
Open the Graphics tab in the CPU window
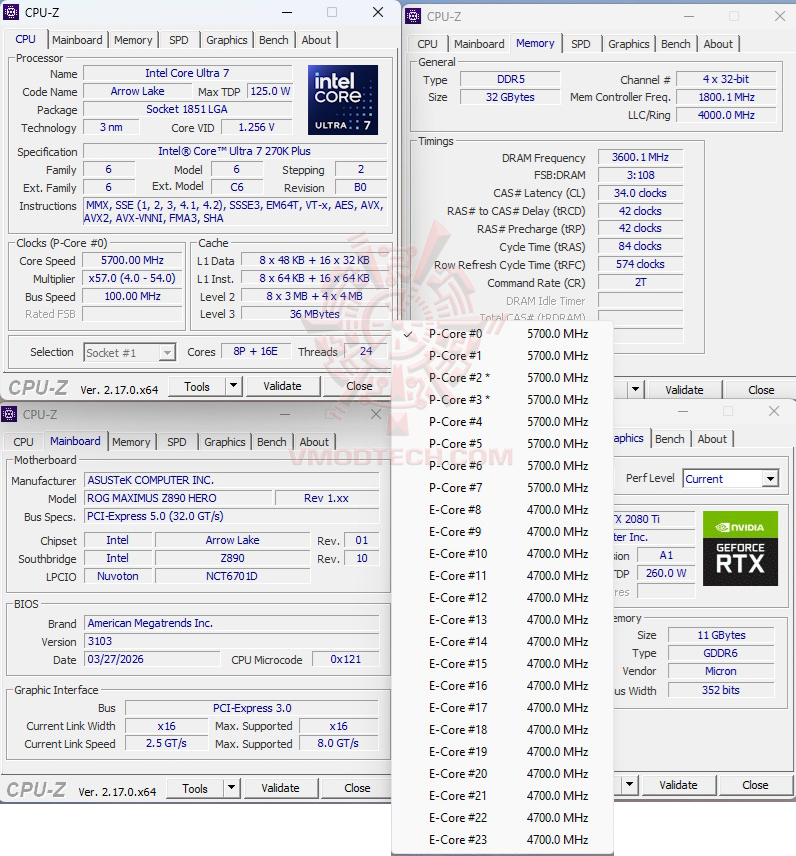pyautogui.click(x=227, y=40)
